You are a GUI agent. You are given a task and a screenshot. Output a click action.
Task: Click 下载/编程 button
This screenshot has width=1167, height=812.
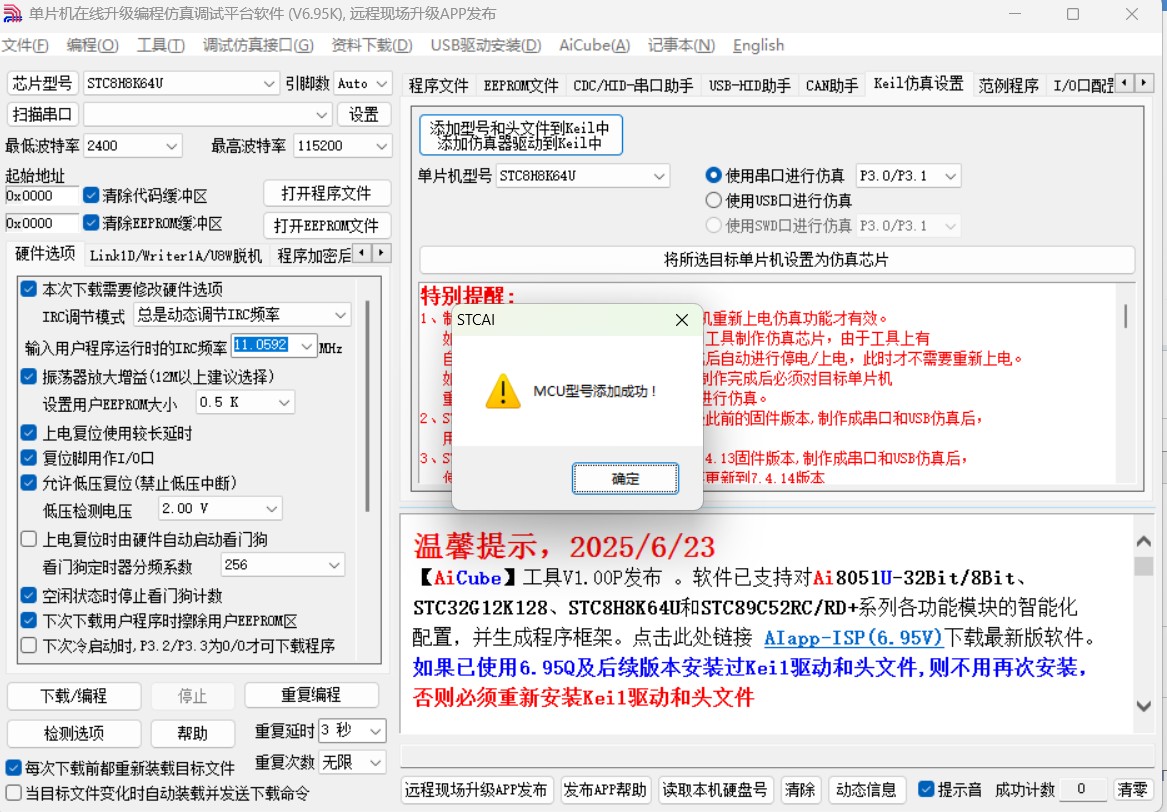[x=74, y=696]
